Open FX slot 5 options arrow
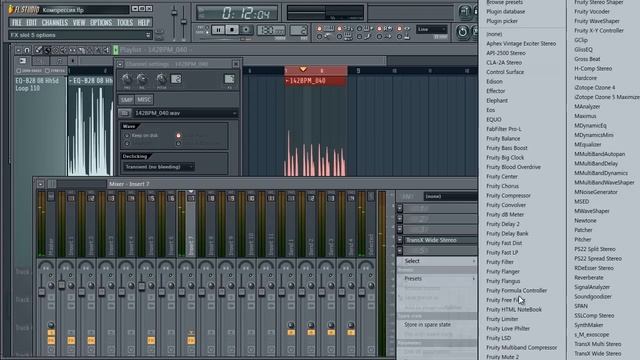 (400, 251)
